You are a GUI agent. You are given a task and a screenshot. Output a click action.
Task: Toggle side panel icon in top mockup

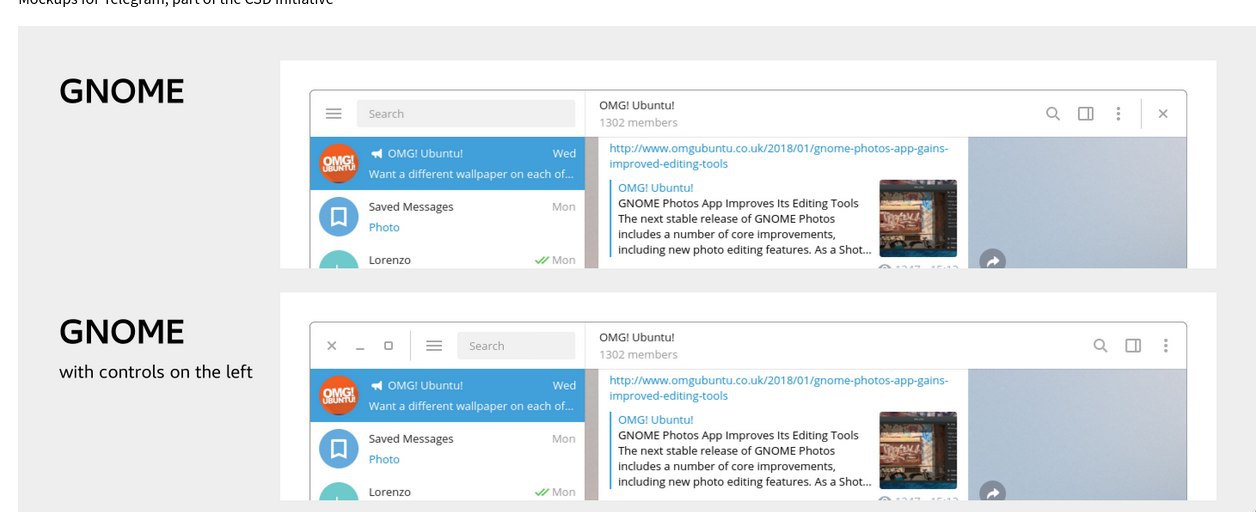click(1086, 114)
